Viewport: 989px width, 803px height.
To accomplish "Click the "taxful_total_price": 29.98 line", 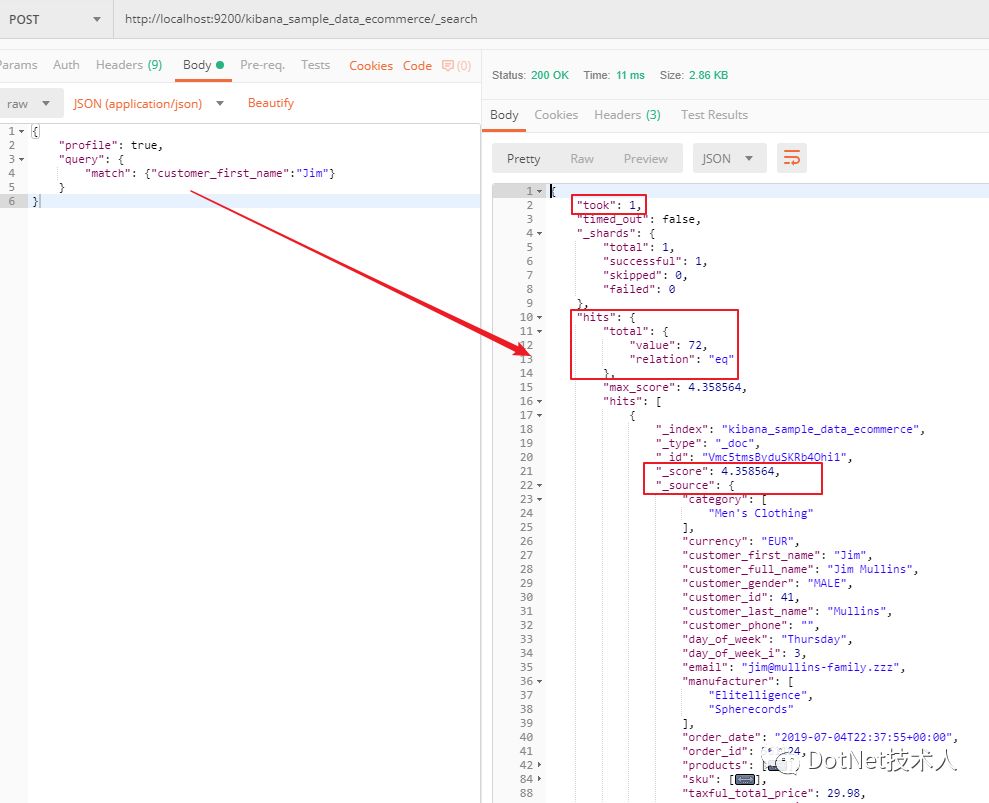I will (773, 793).
